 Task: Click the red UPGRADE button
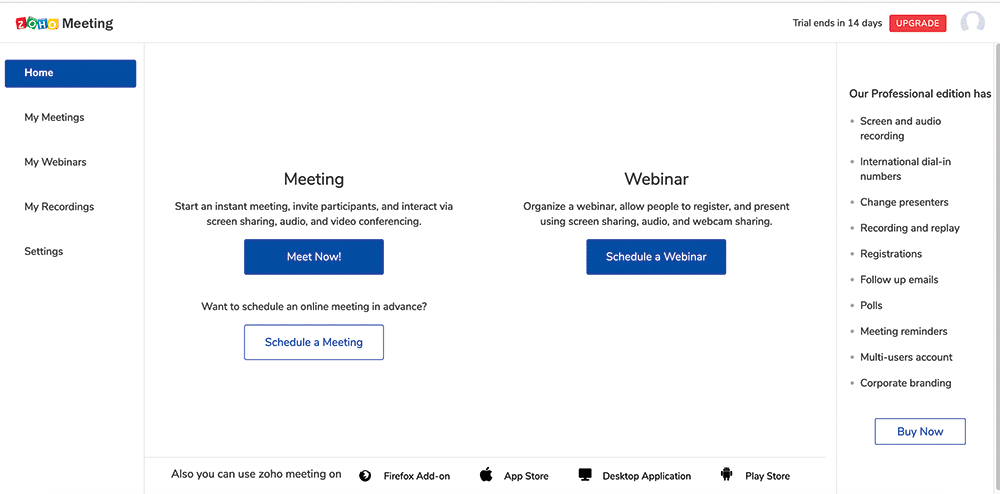918,23
